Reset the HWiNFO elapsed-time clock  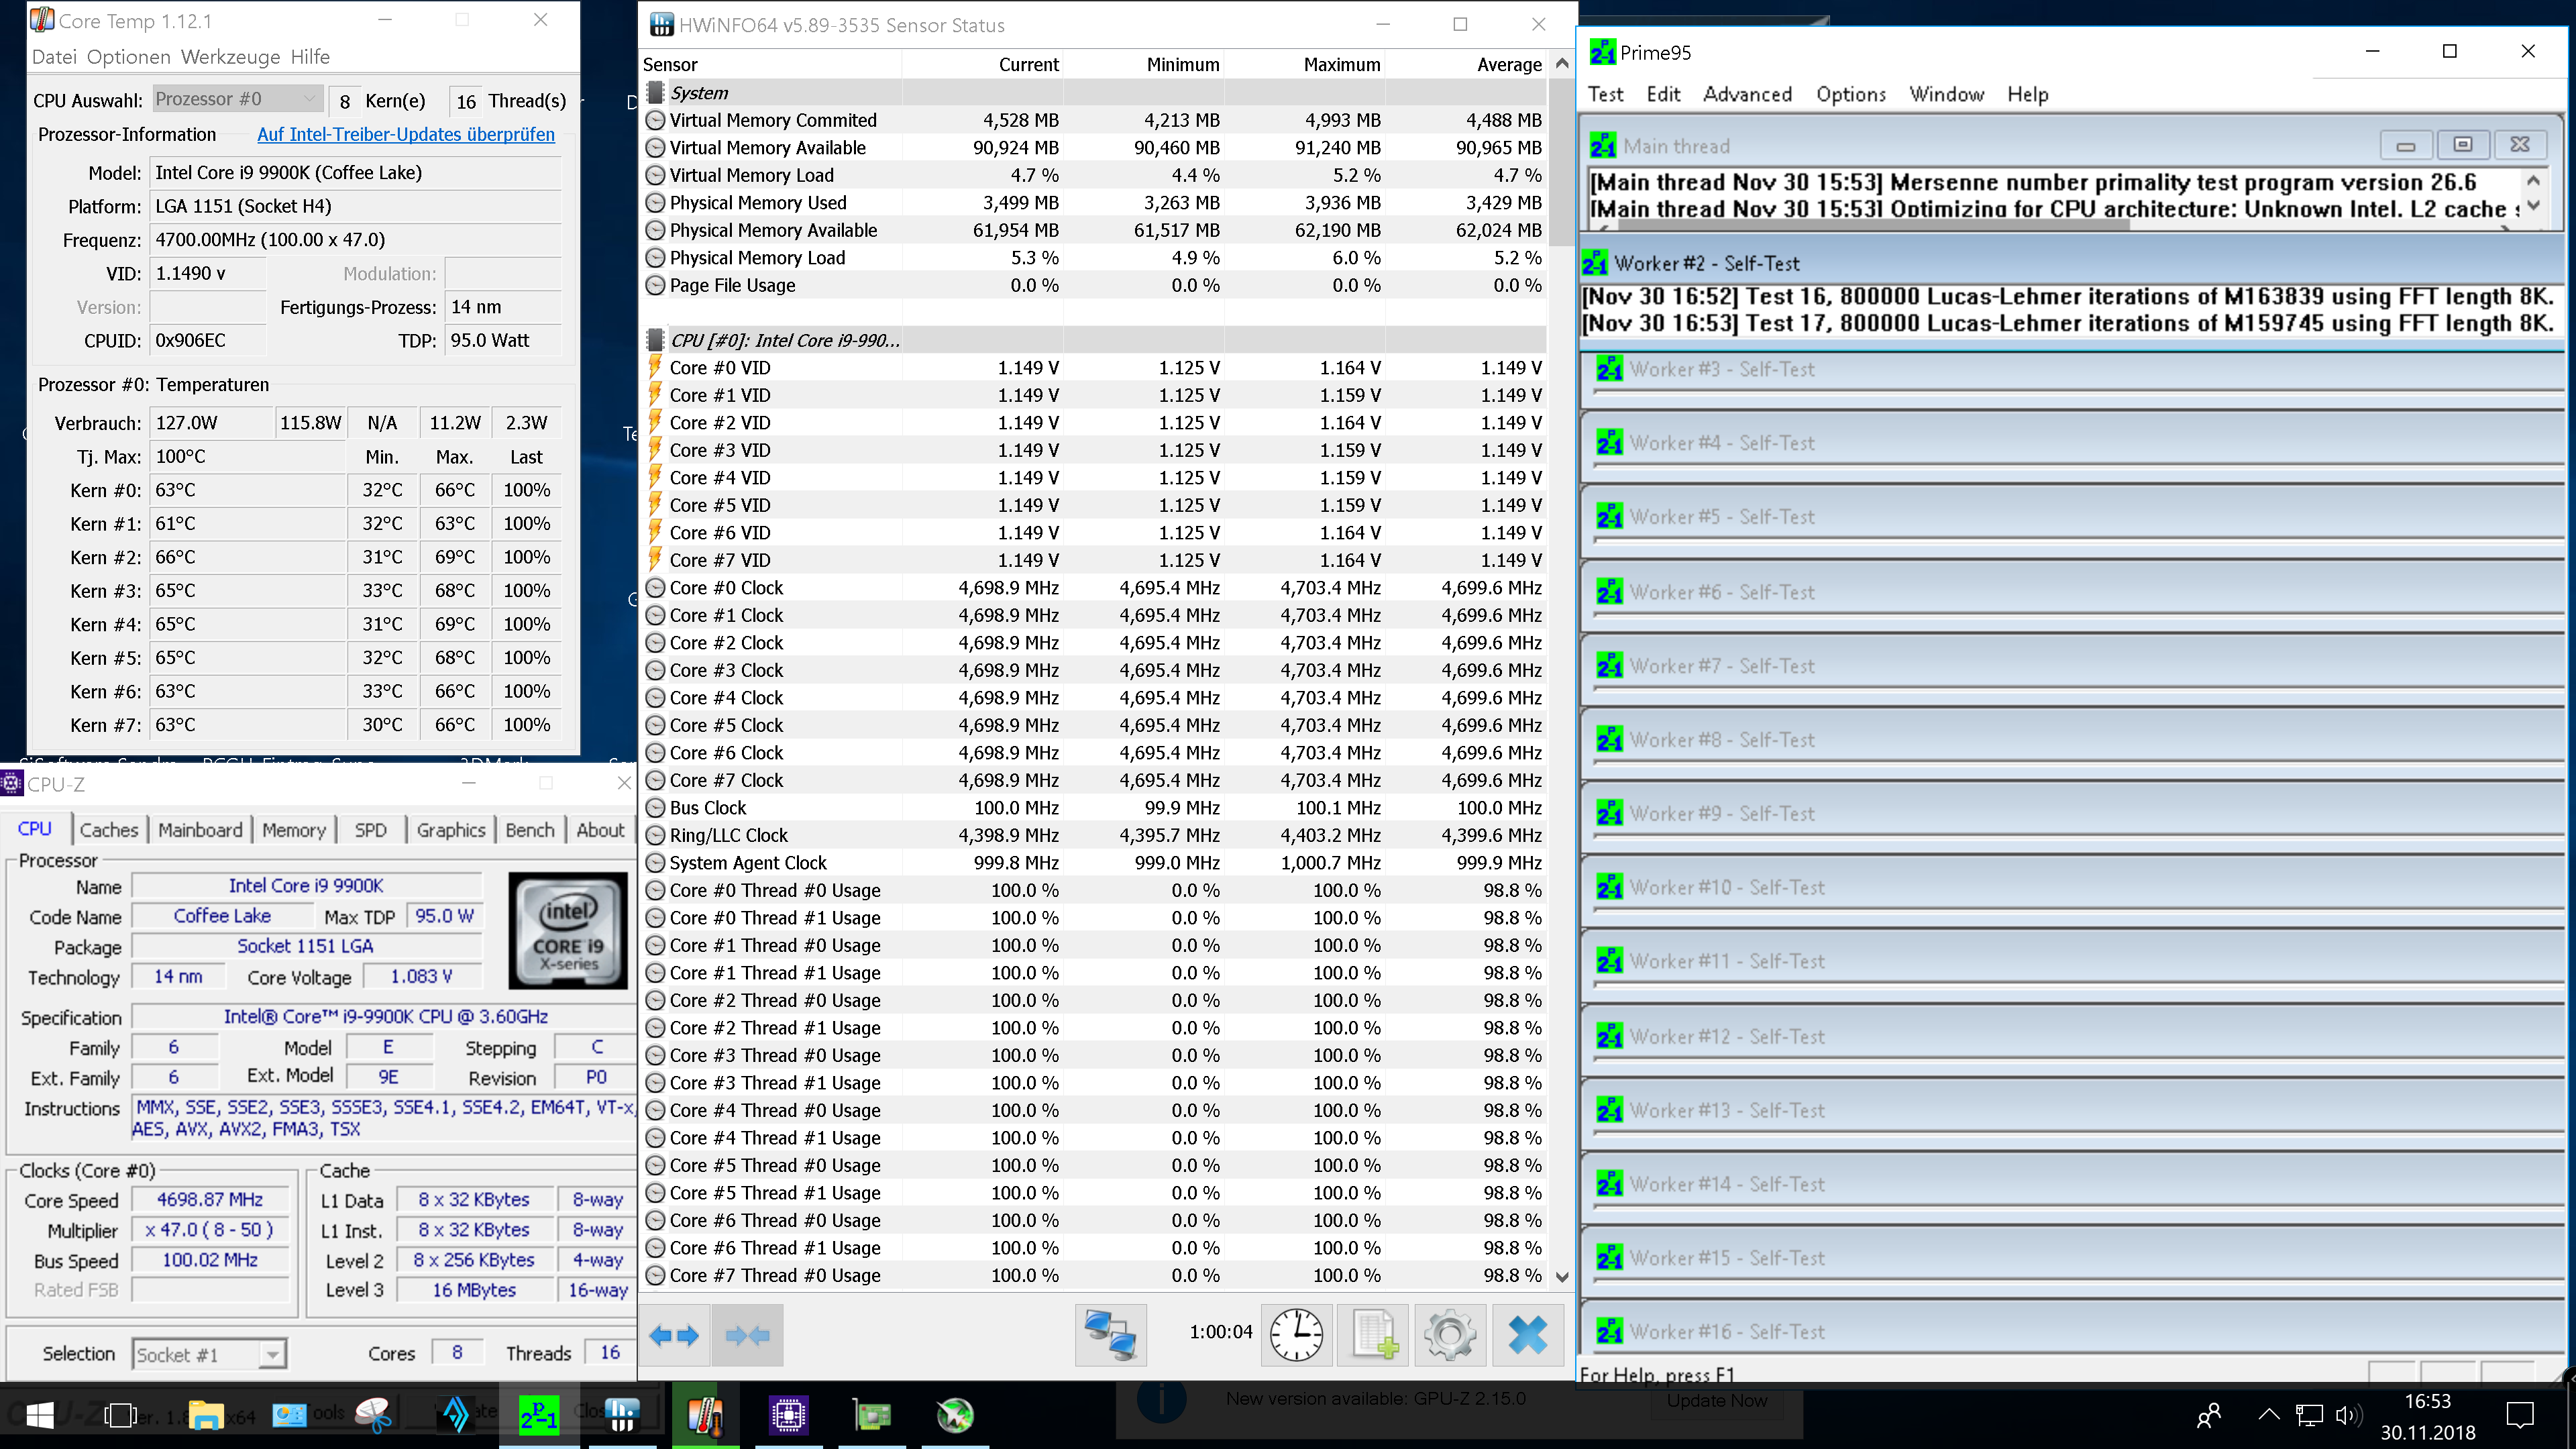tap(1296, 1334)
